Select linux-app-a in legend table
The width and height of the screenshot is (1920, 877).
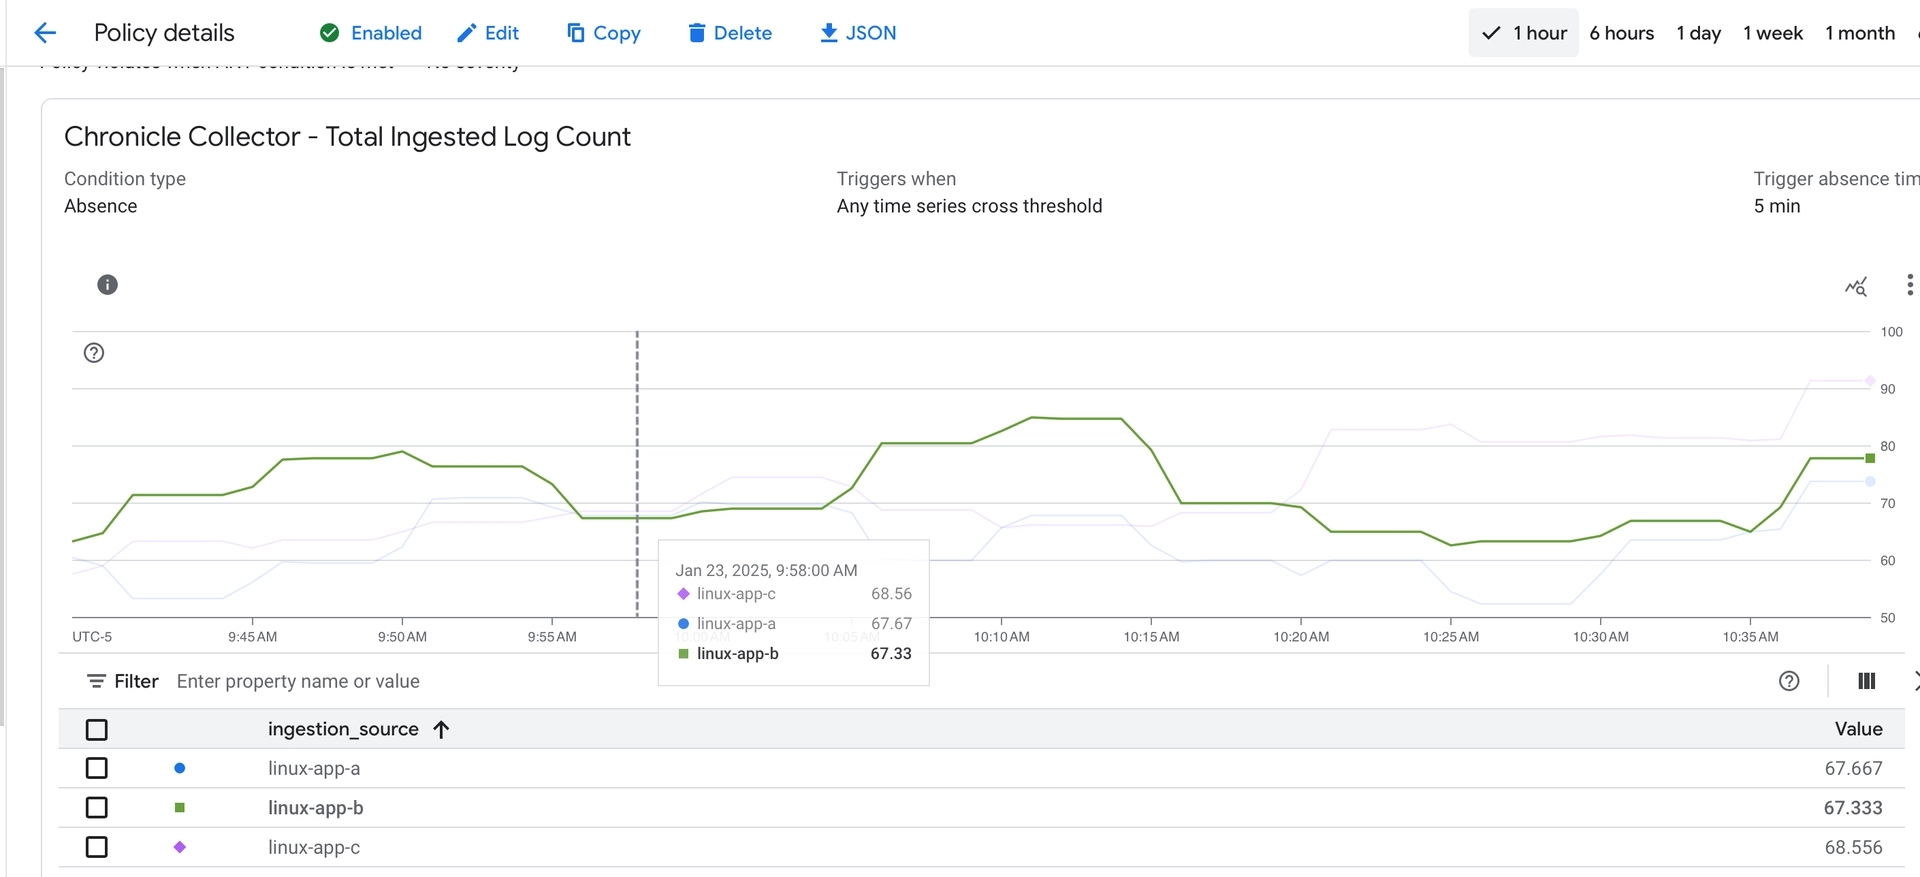[314, 768]
